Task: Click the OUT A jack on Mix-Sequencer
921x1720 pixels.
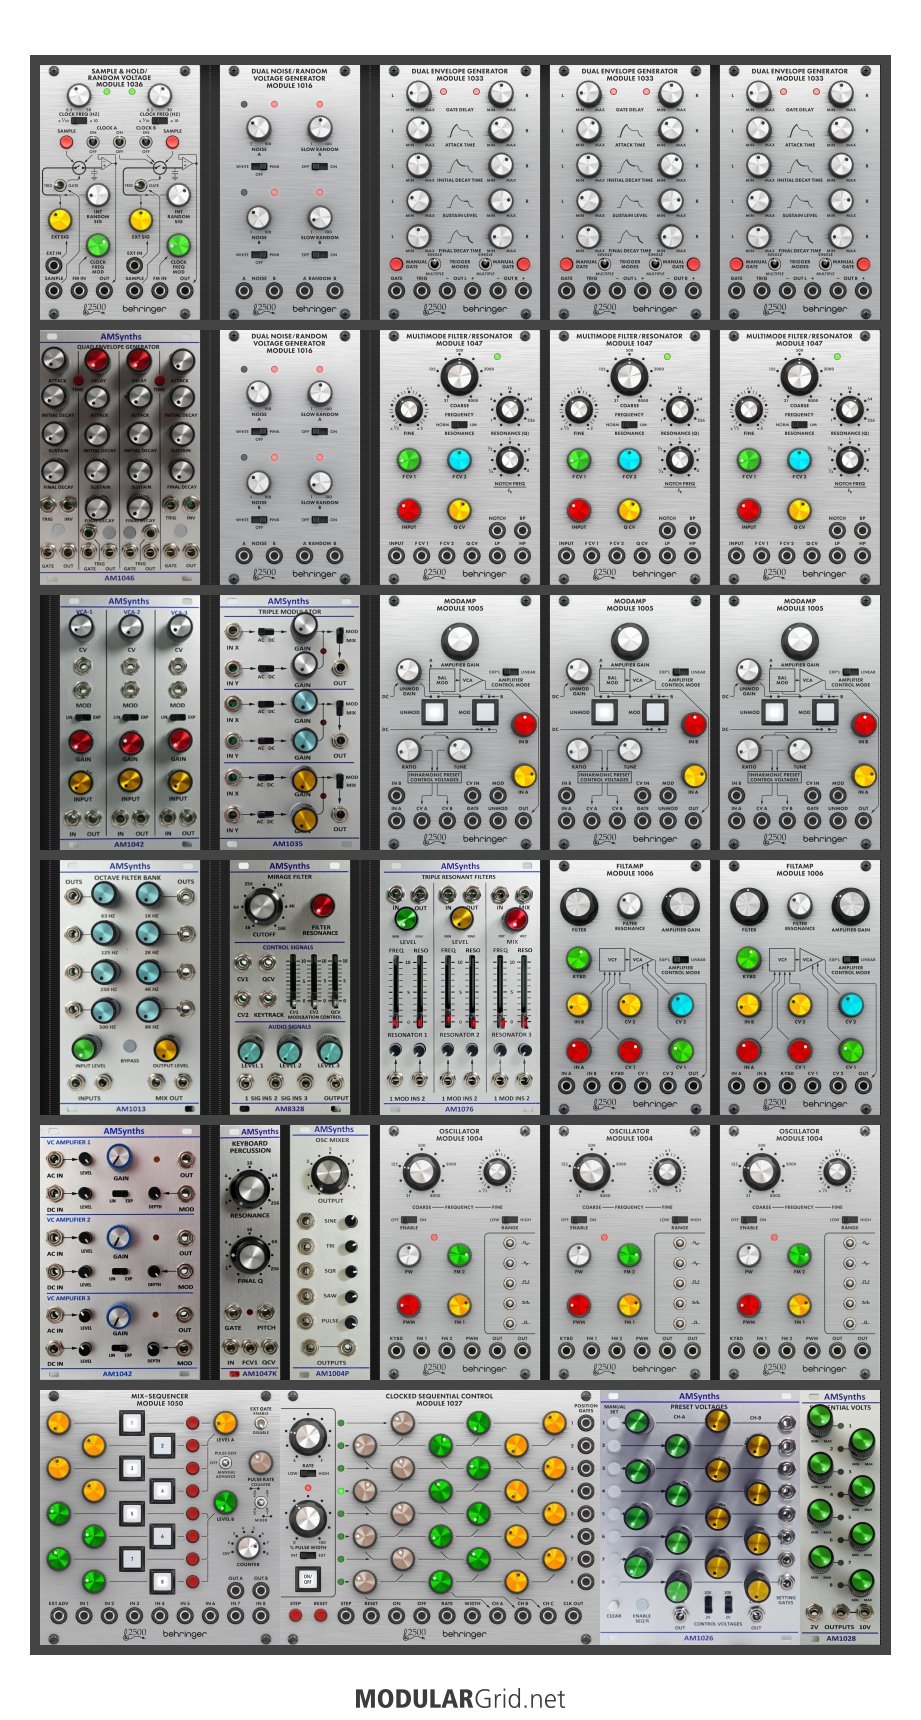Action: click(235, 1590)
